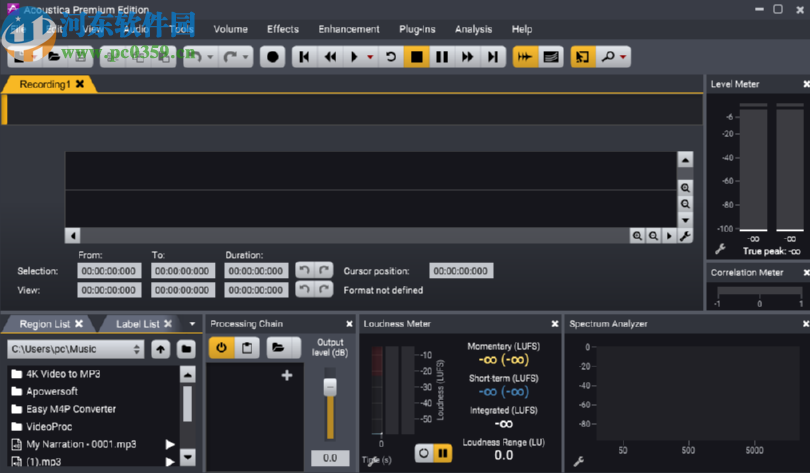This screenshot has width=810, height=473.
Task: Open the Effects menu
Action: click(x=283, y=29)
